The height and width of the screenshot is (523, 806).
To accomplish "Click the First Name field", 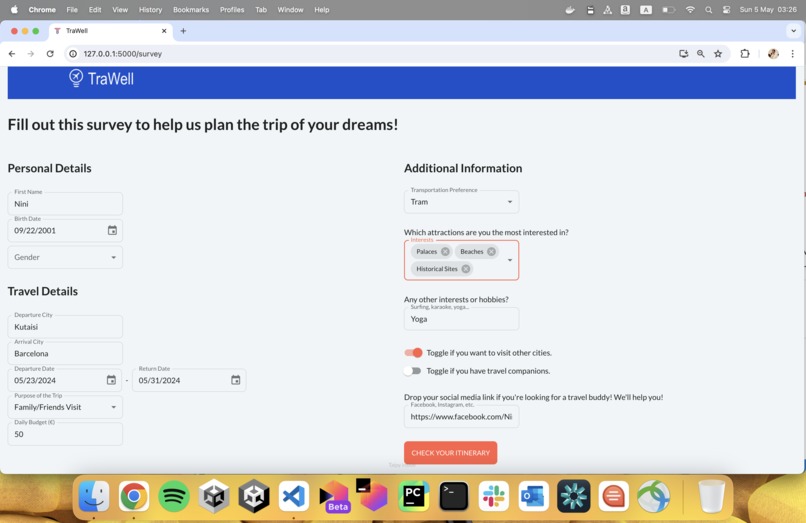I will [x=65, y=204].
